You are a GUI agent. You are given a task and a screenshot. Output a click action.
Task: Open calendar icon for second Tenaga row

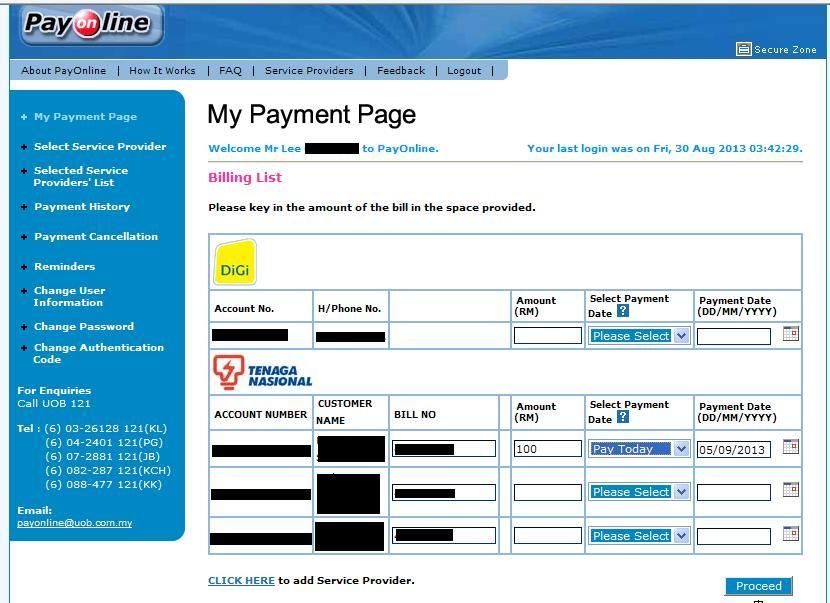pyautogui.click(x=790, y=490)
